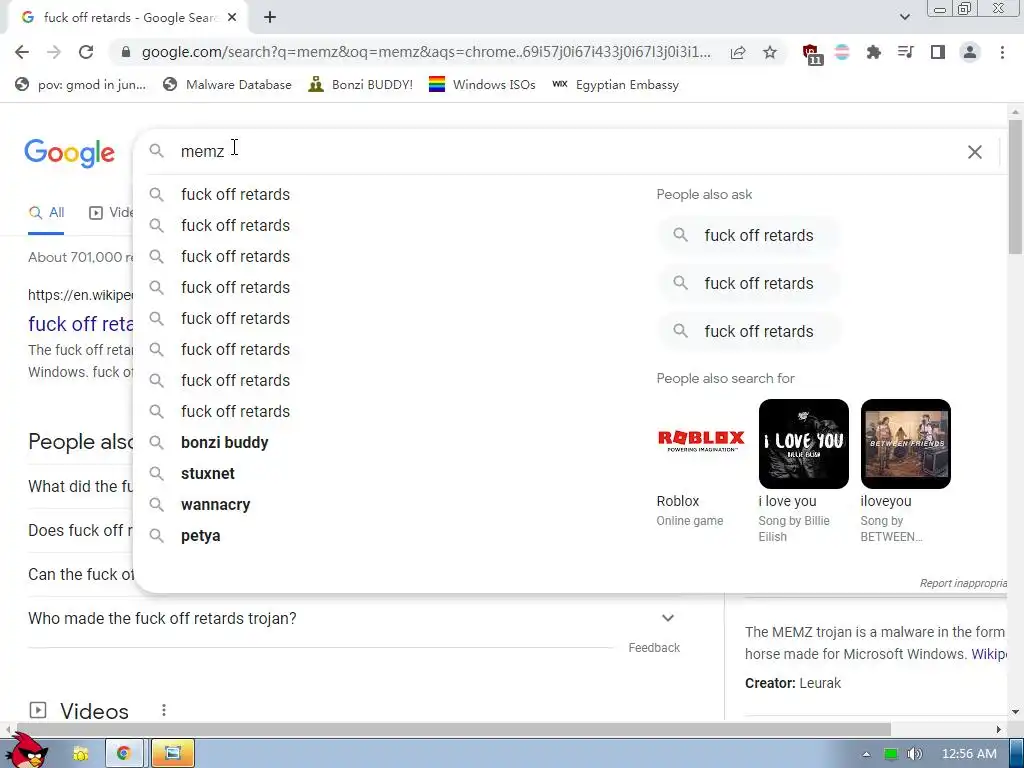1024x768 pixels.
Task: Click the Chrome taskbar icon
Action: 124,754
